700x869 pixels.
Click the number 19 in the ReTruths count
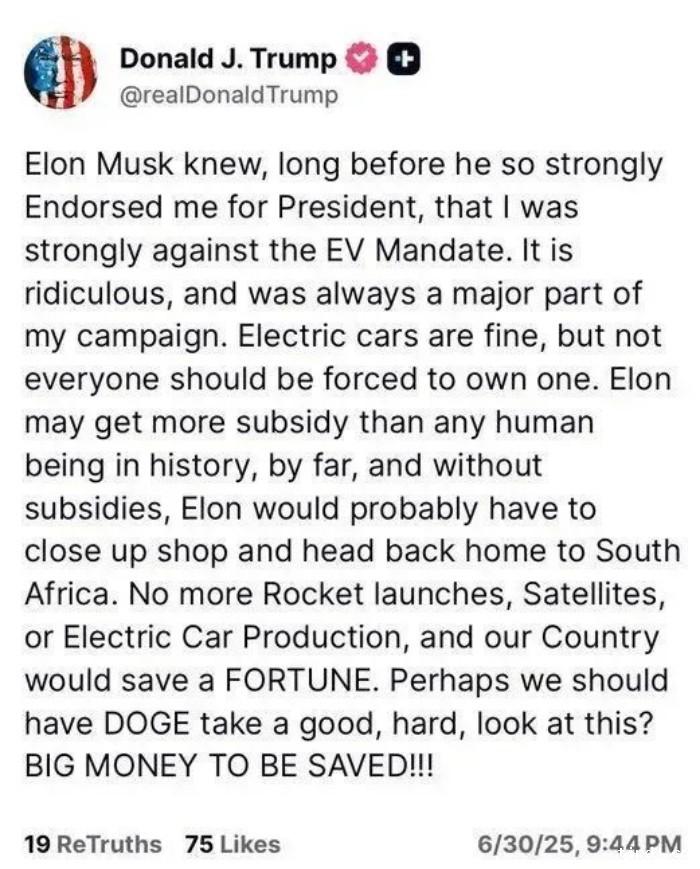click(x=38, y=844)
